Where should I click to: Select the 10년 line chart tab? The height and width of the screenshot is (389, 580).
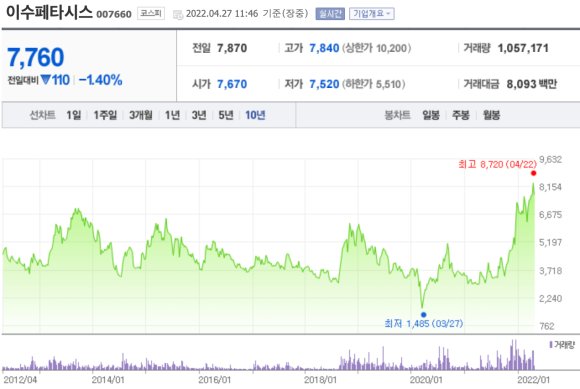pyautogui.click(x=255, y=115)
